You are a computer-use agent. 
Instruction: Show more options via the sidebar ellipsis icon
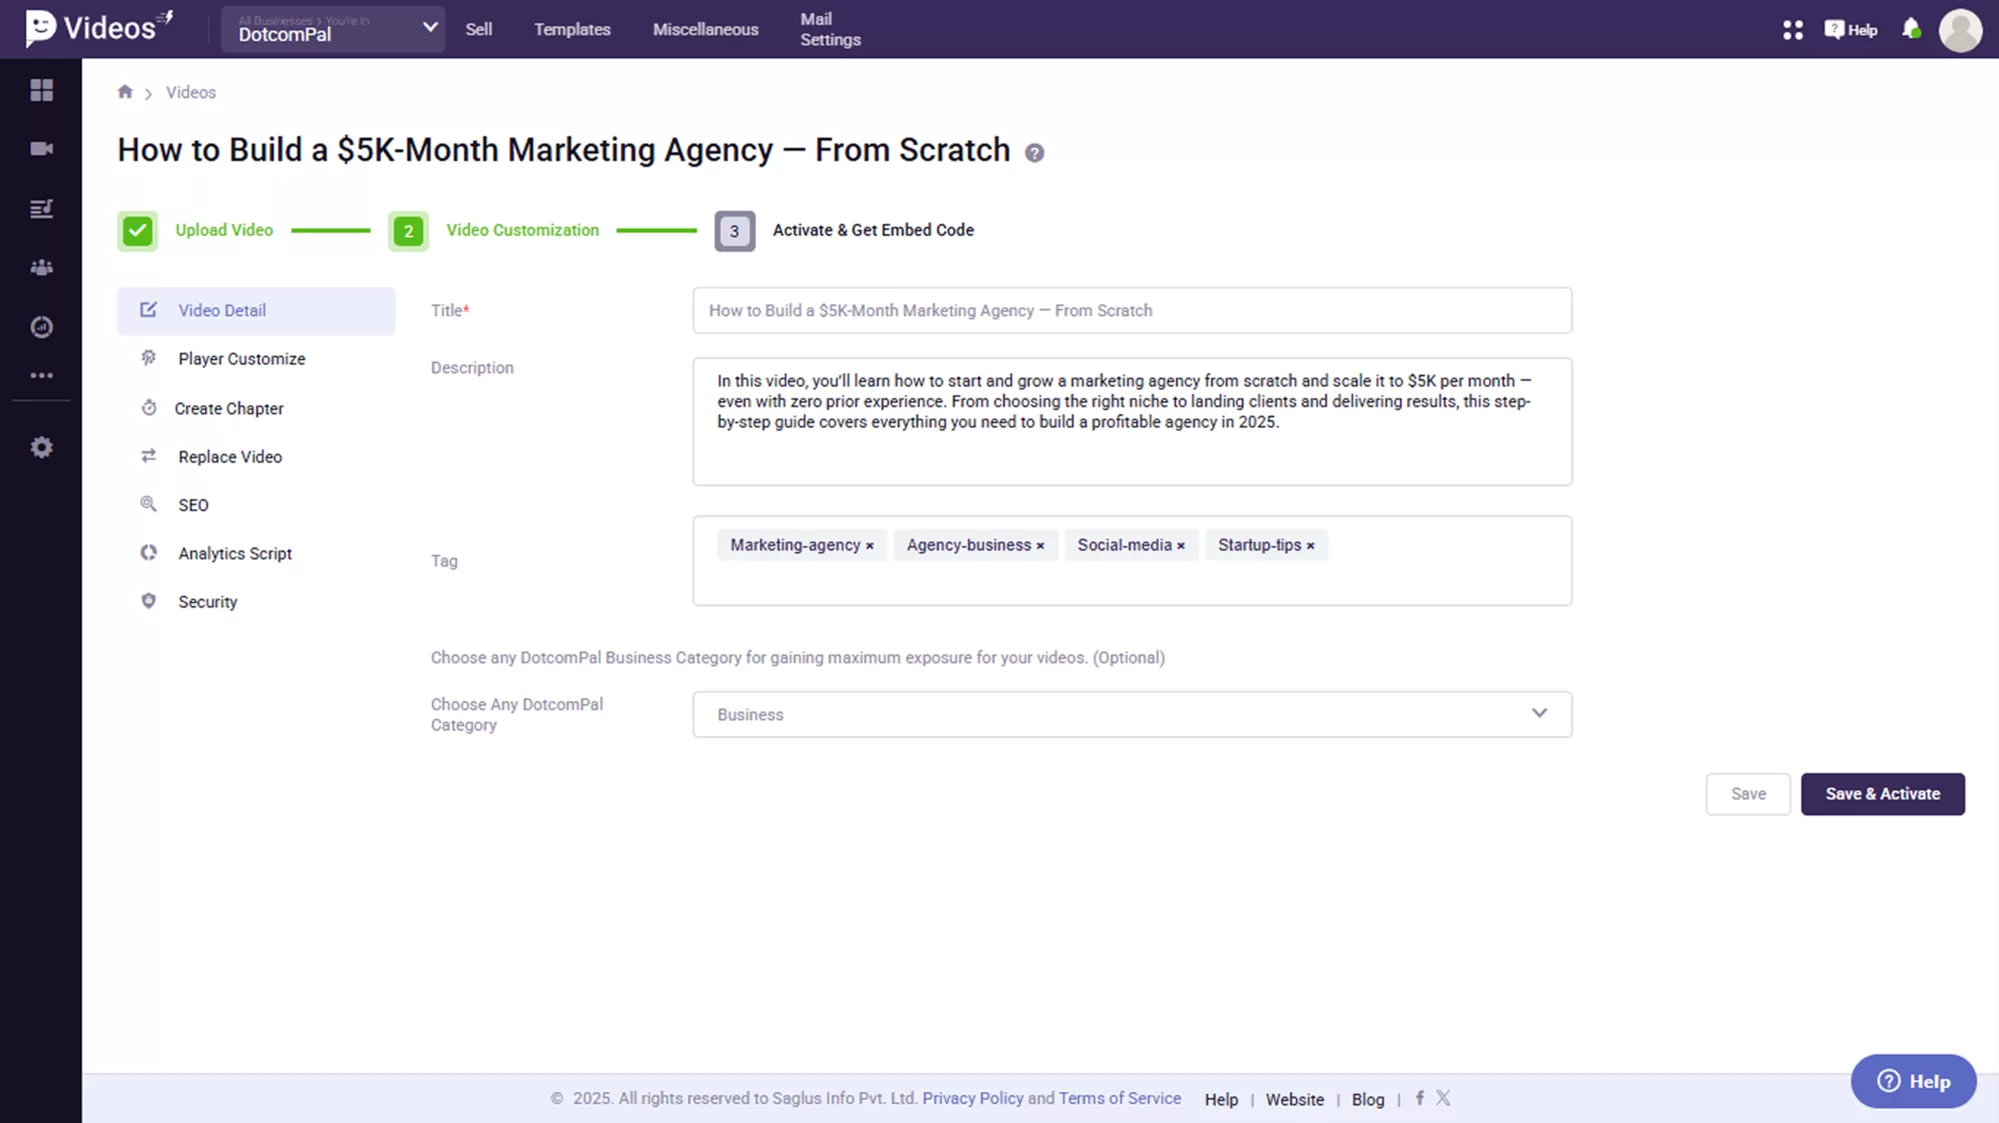click(41, 376)
